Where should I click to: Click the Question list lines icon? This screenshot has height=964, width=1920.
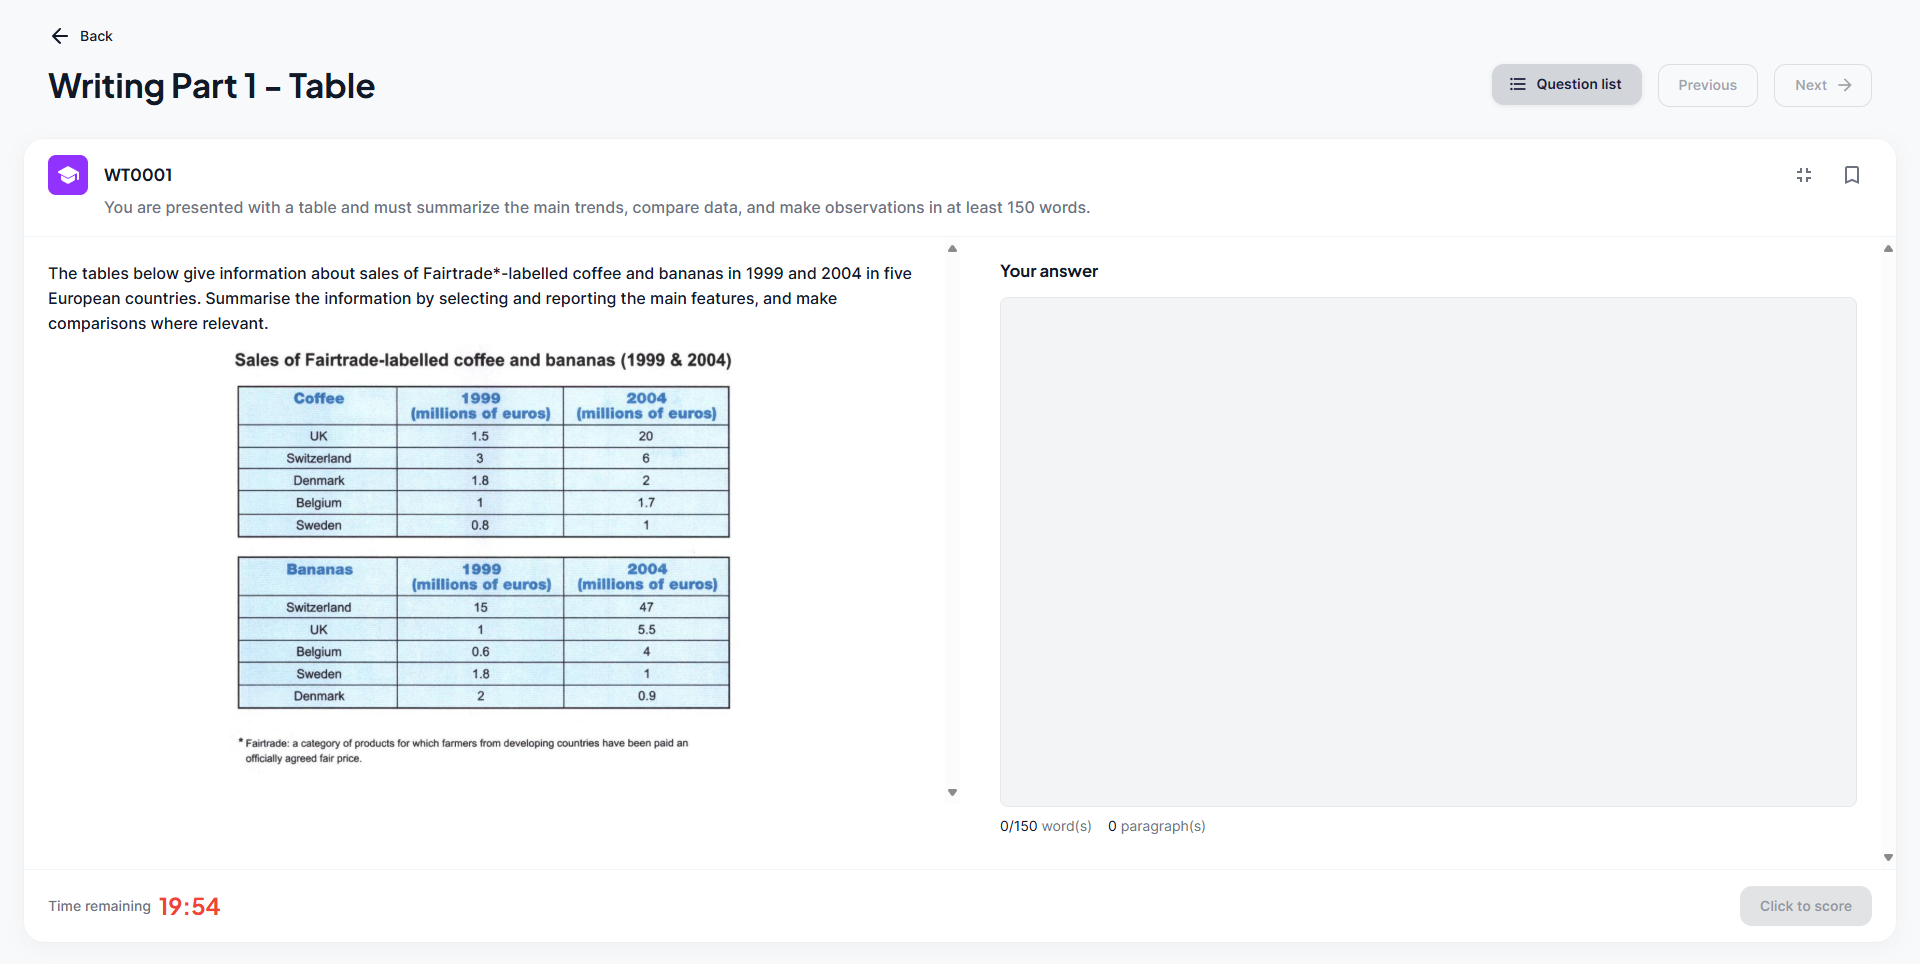tap(1518, 84)
